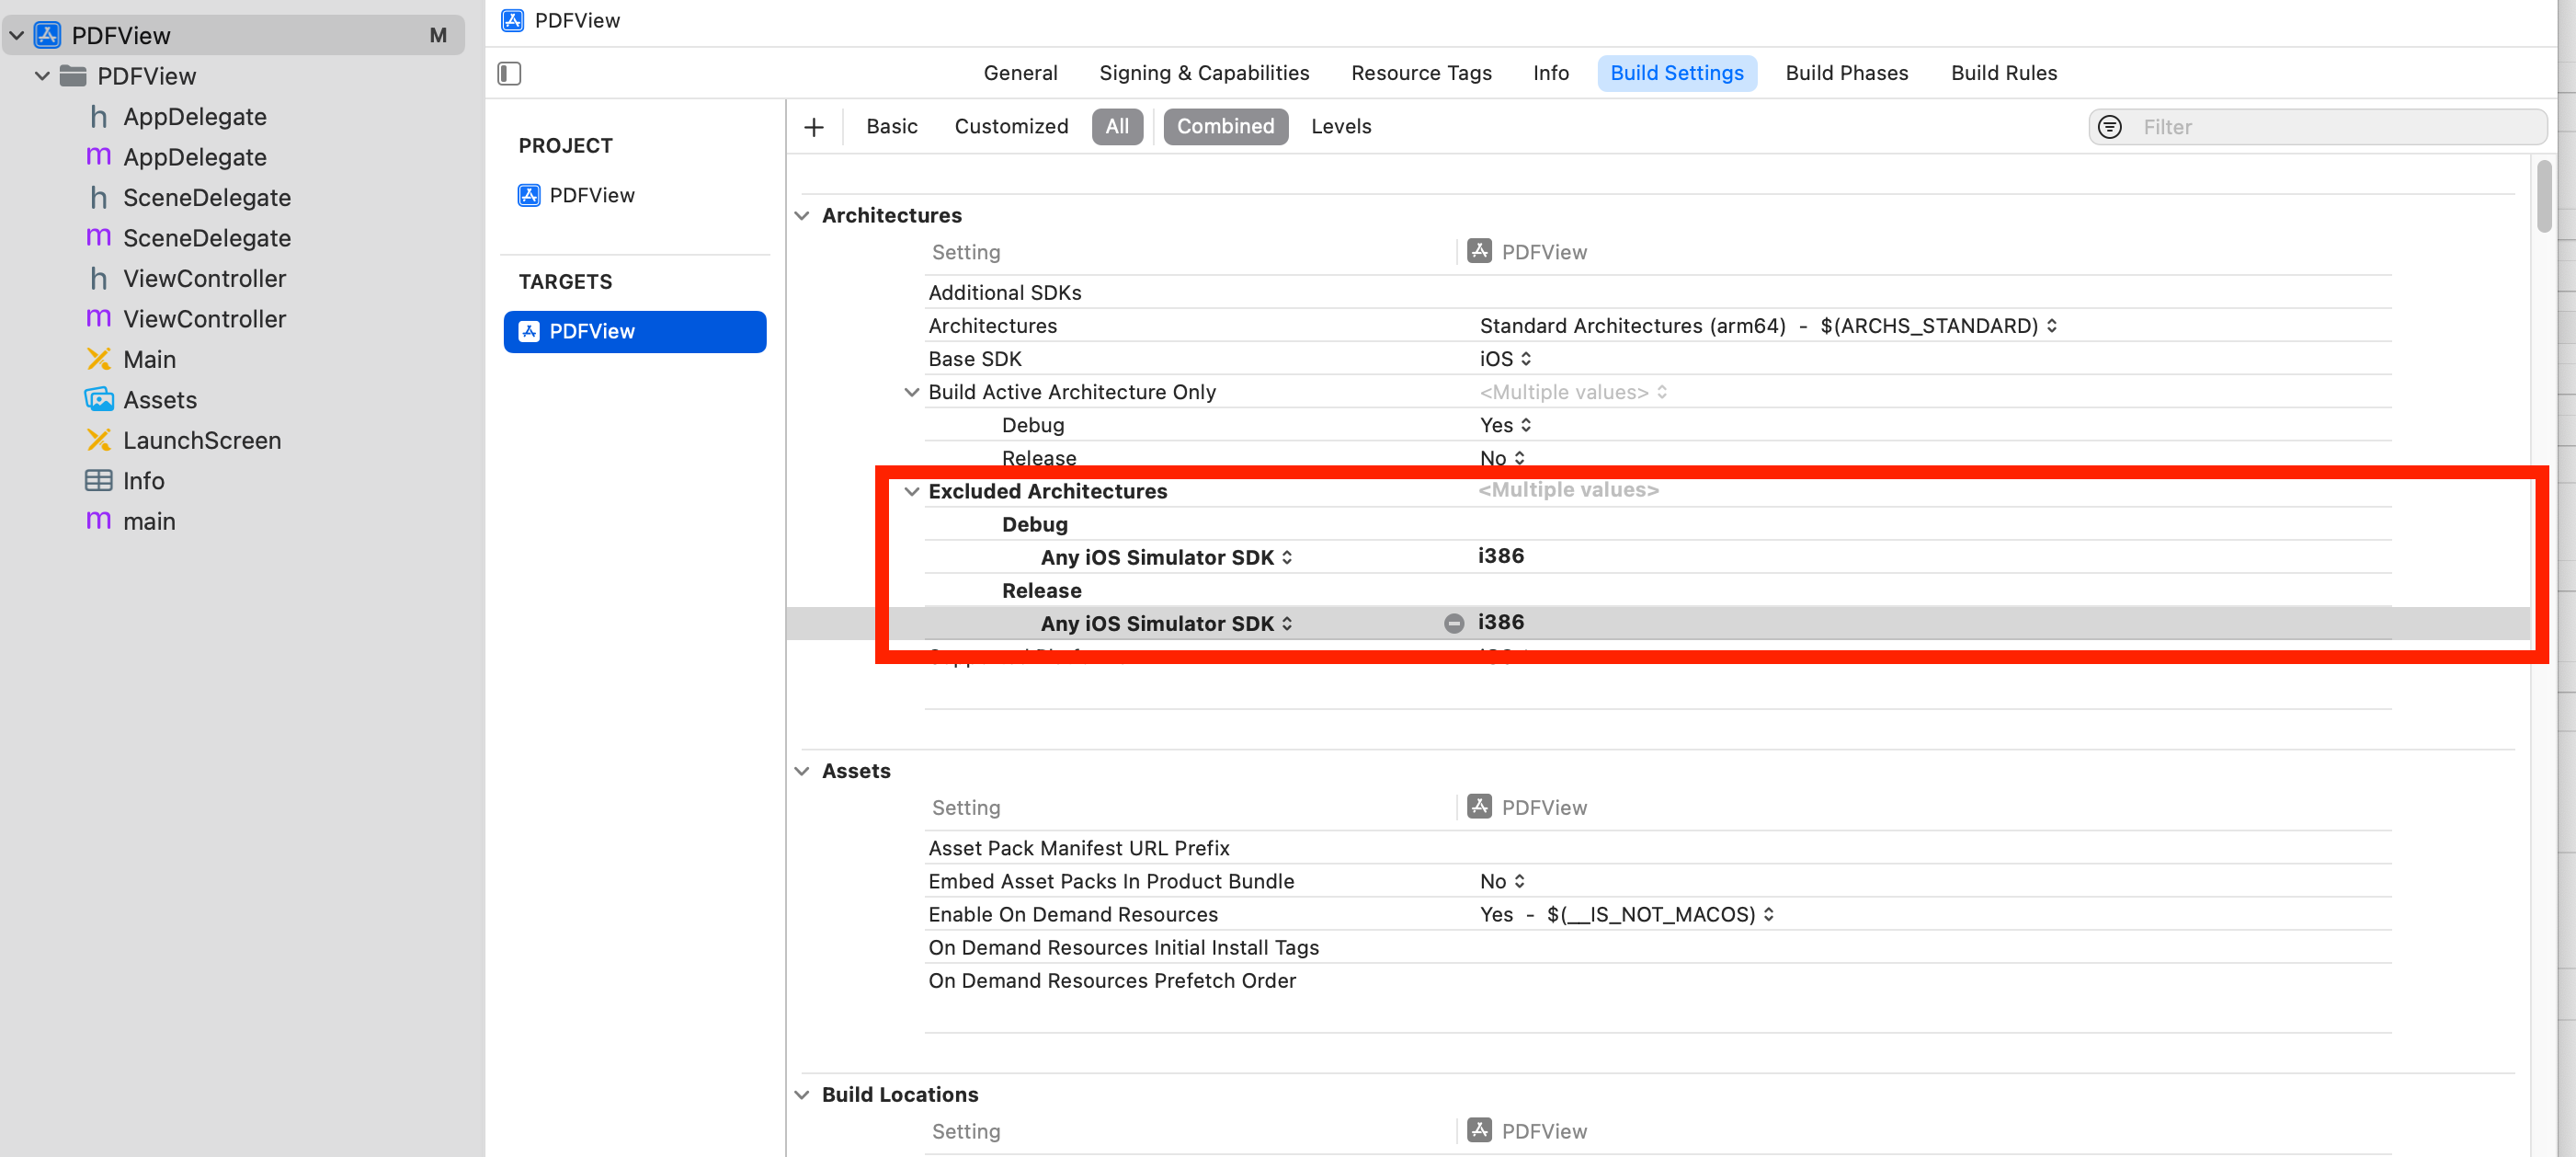Click the add build setting plus icon
Viewport: 2576px width, 1157px height.
[814, 127]
